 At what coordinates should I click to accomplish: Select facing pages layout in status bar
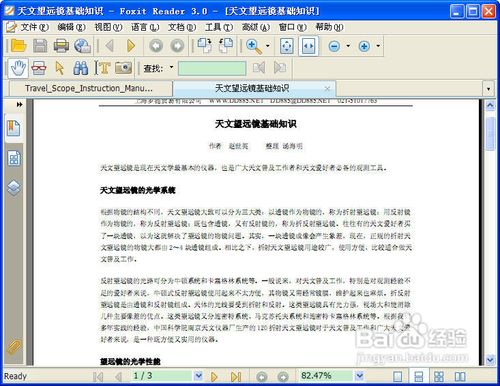tap(460, 377)
